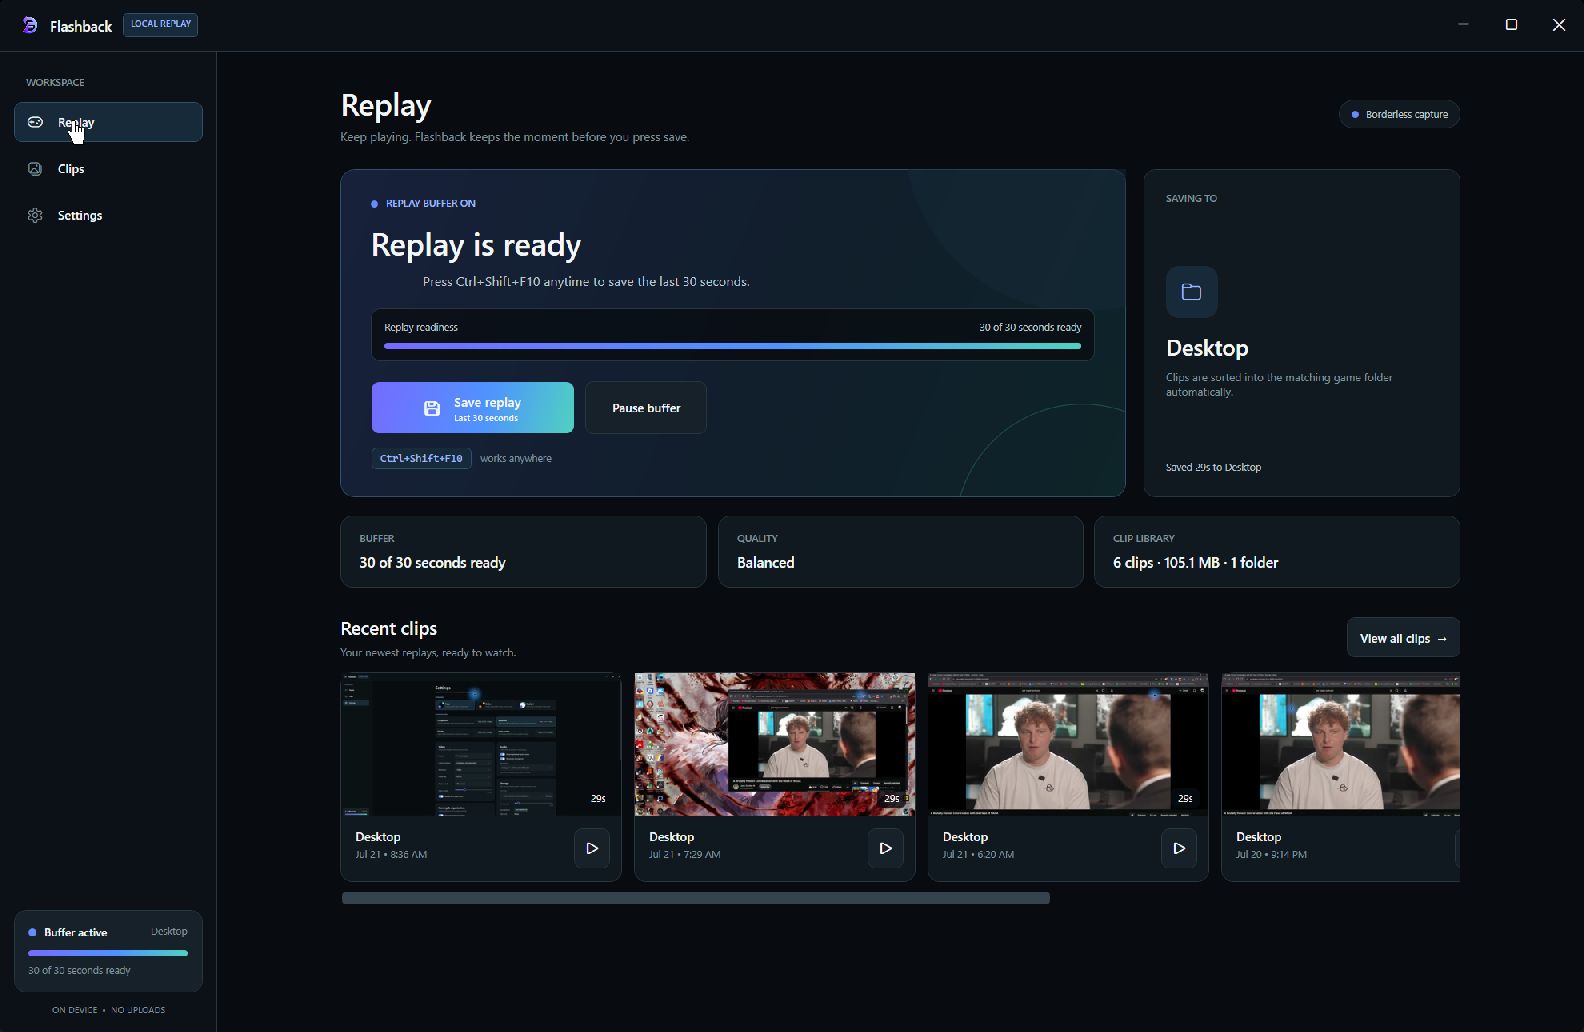The image size is (1584, 1032).
Task: Click the 'Saved 29s to Desktop' text
Action: pyautogui.click(x=1213, y=467)
